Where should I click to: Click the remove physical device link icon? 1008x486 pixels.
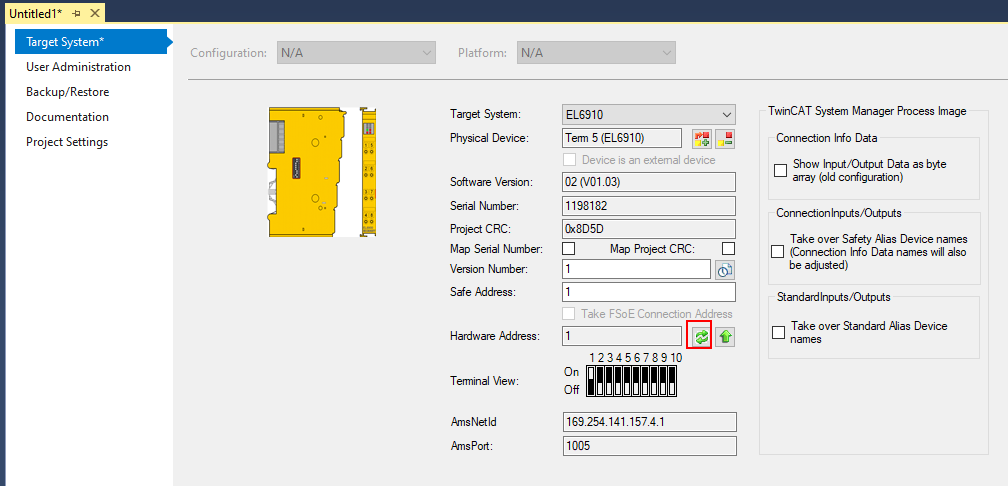click(x=725, y=138)
